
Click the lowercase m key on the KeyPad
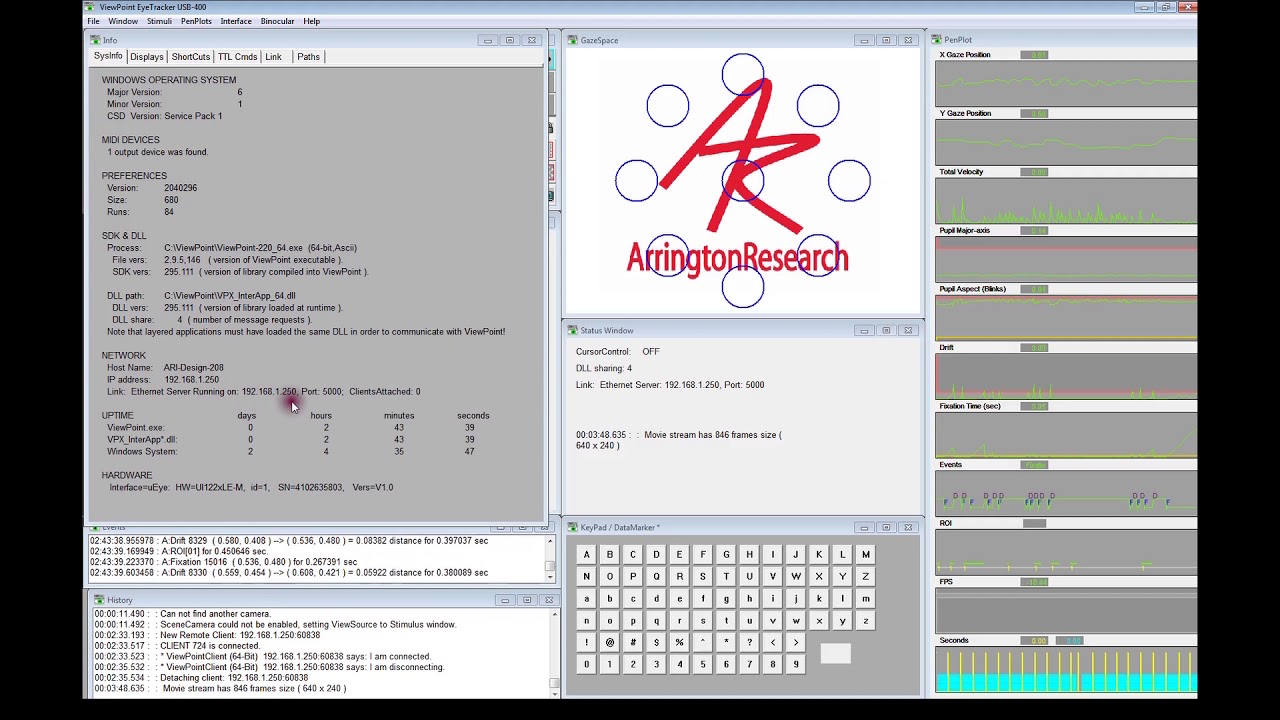[865, 598]
